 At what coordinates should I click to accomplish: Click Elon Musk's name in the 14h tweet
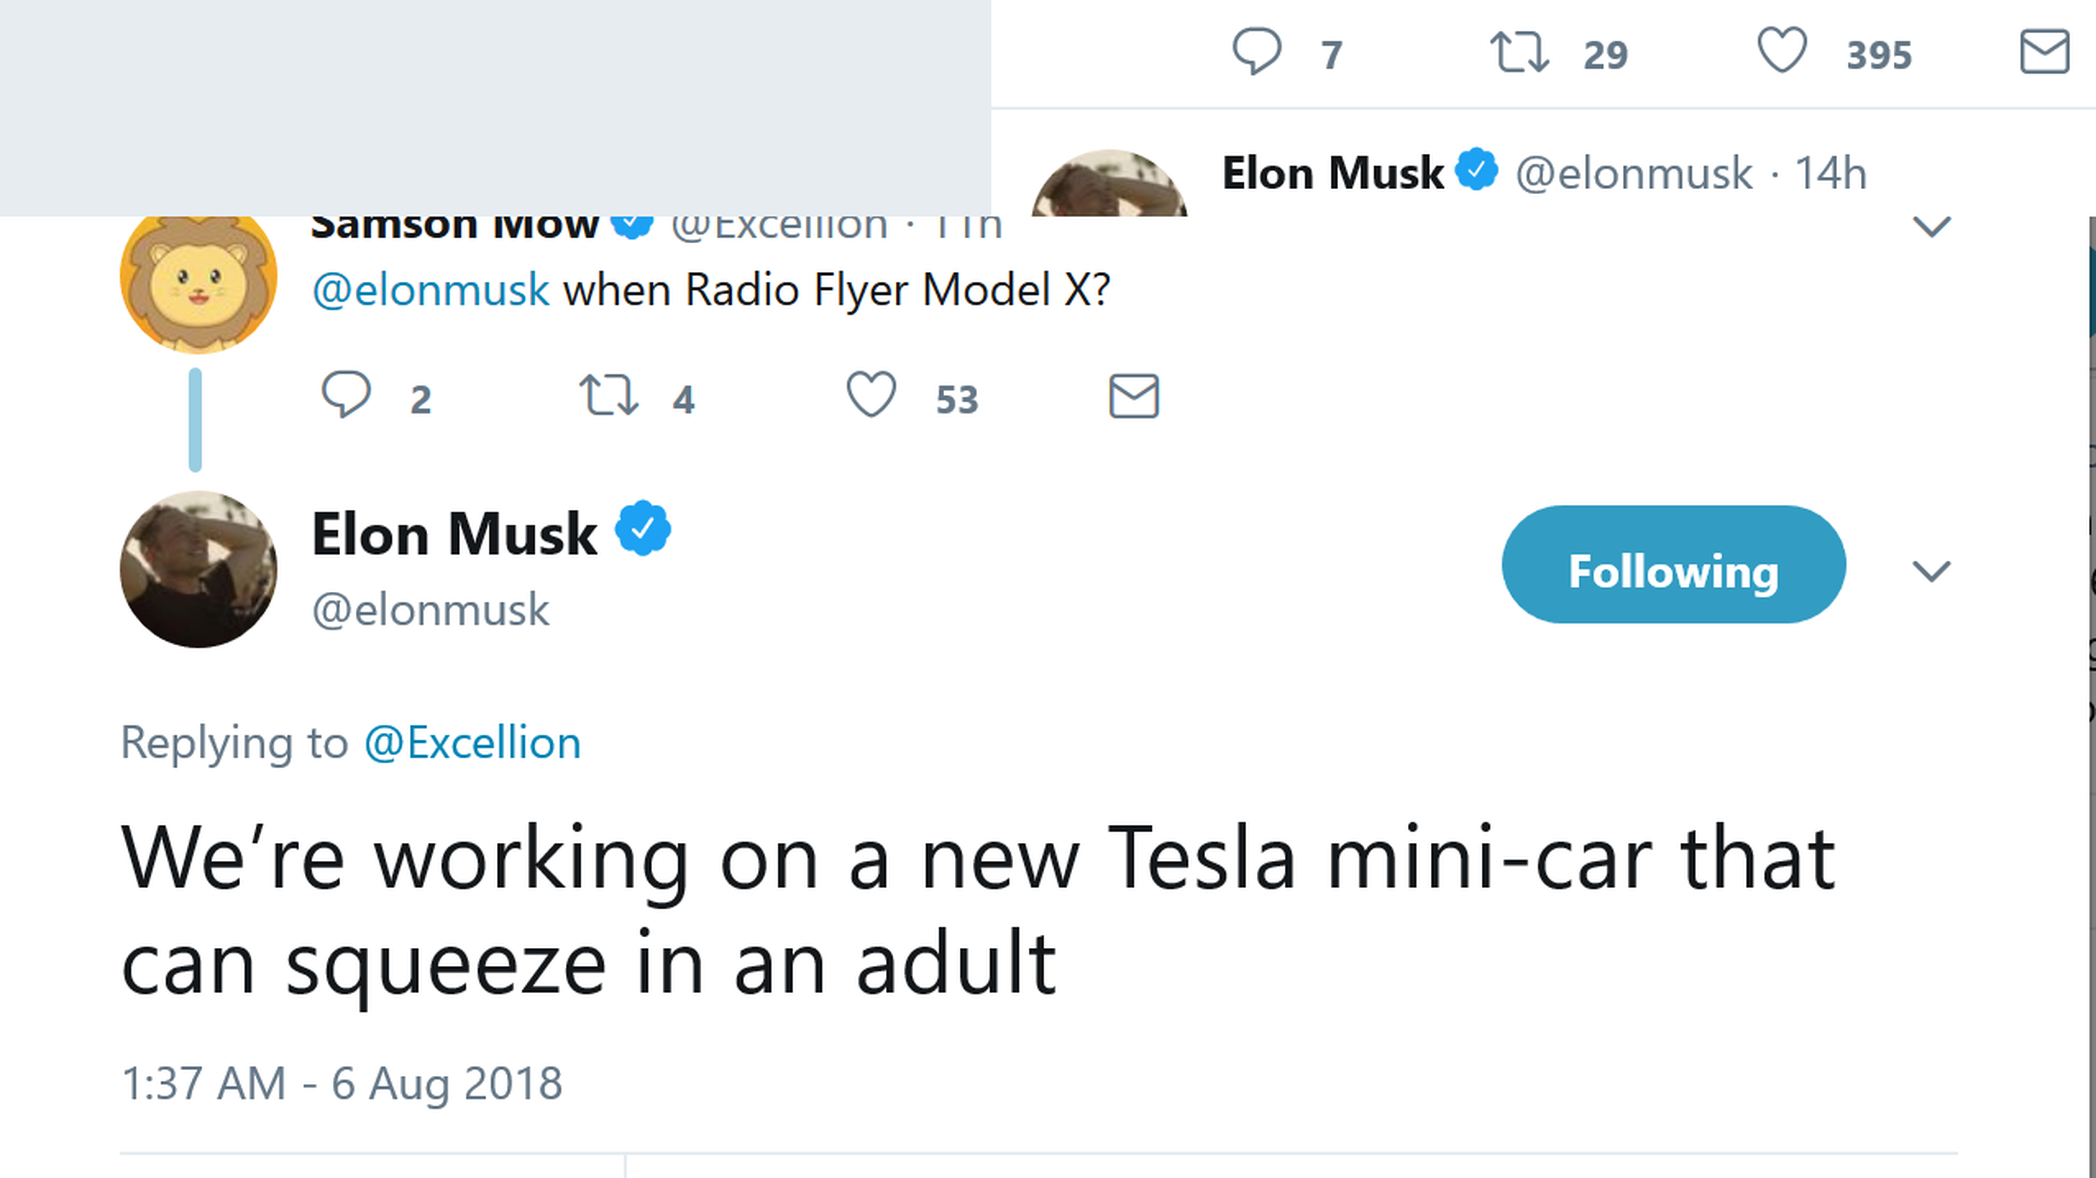[x=1332, y=174]
